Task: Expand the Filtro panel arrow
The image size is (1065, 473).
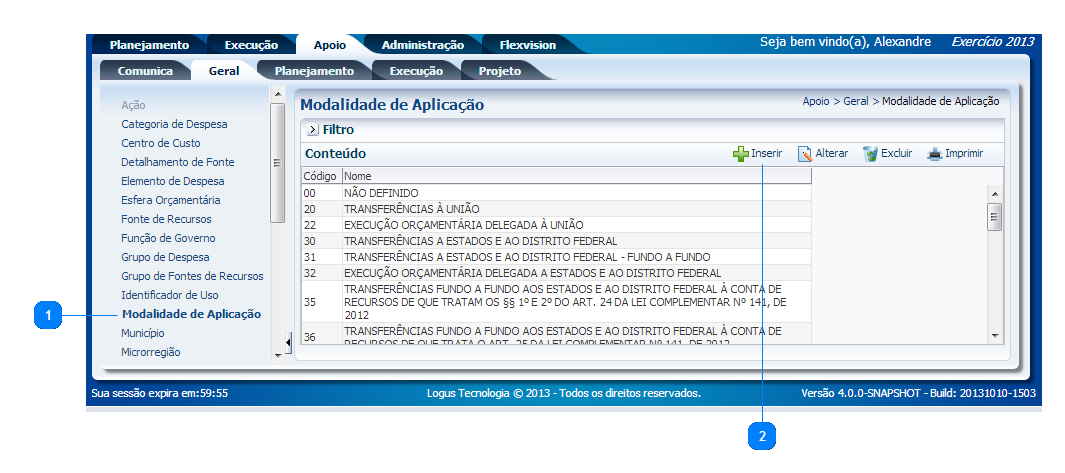Action: tap(312, 130)
